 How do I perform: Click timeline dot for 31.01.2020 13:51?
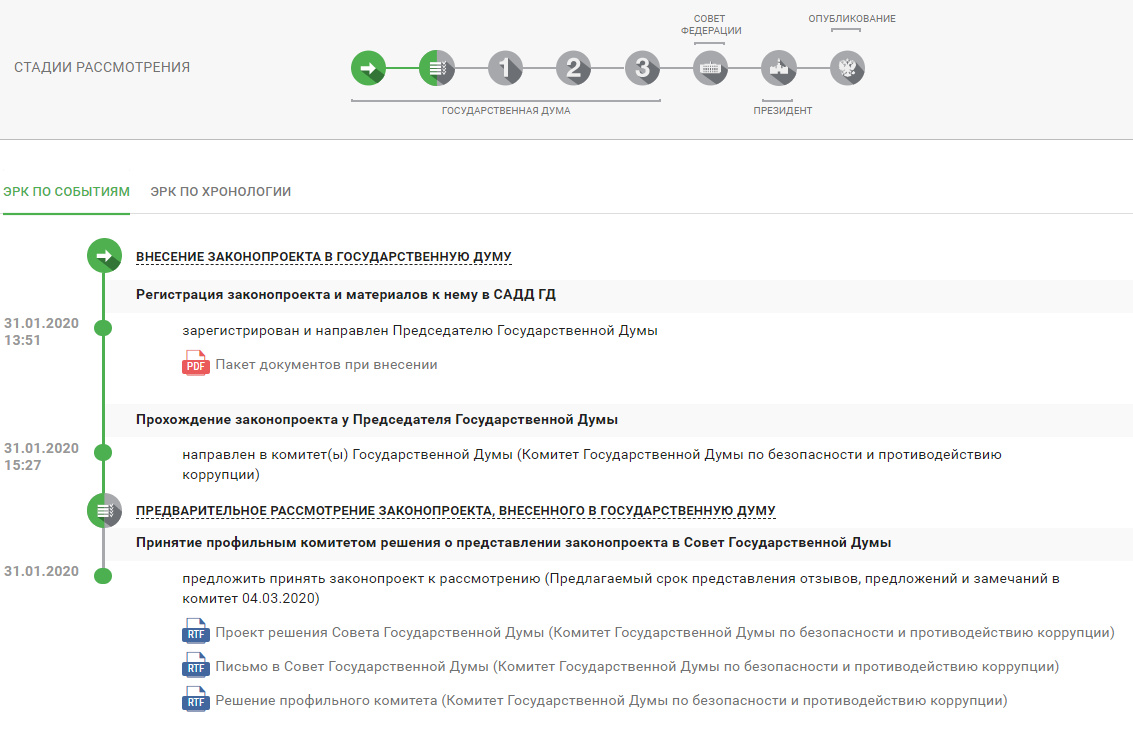103,328
